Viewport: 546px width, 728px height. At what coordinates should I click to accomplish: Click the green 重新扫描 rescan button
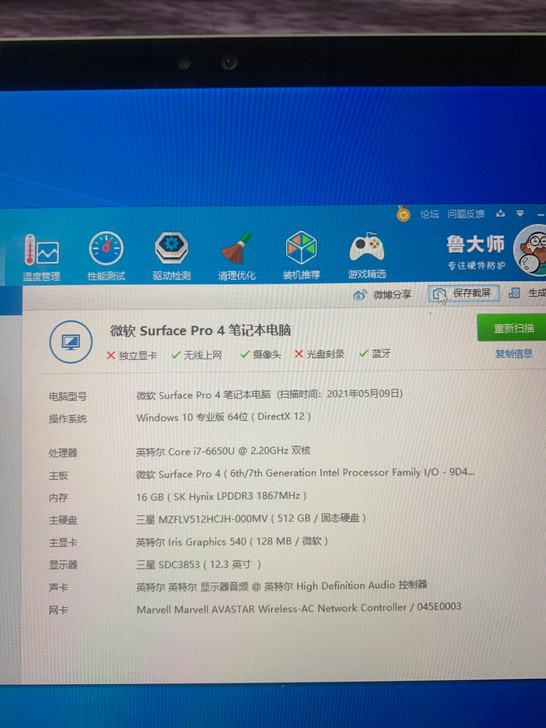(513, 328)
